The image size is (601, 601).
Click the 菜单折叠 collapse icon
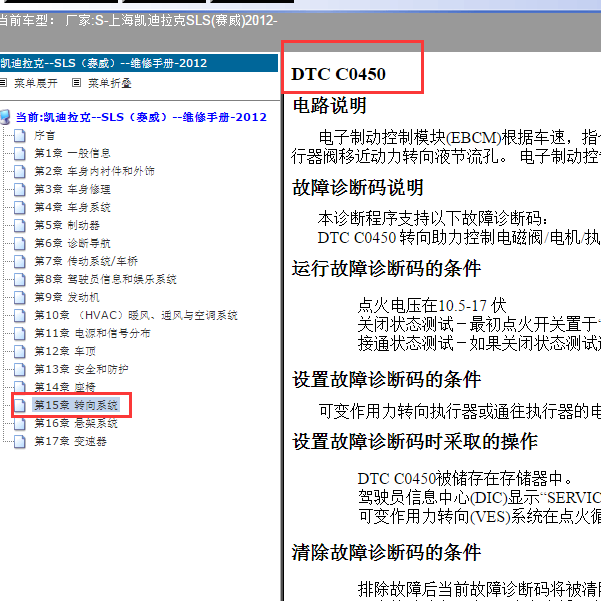pyautogui.click(x=77, y=82)
